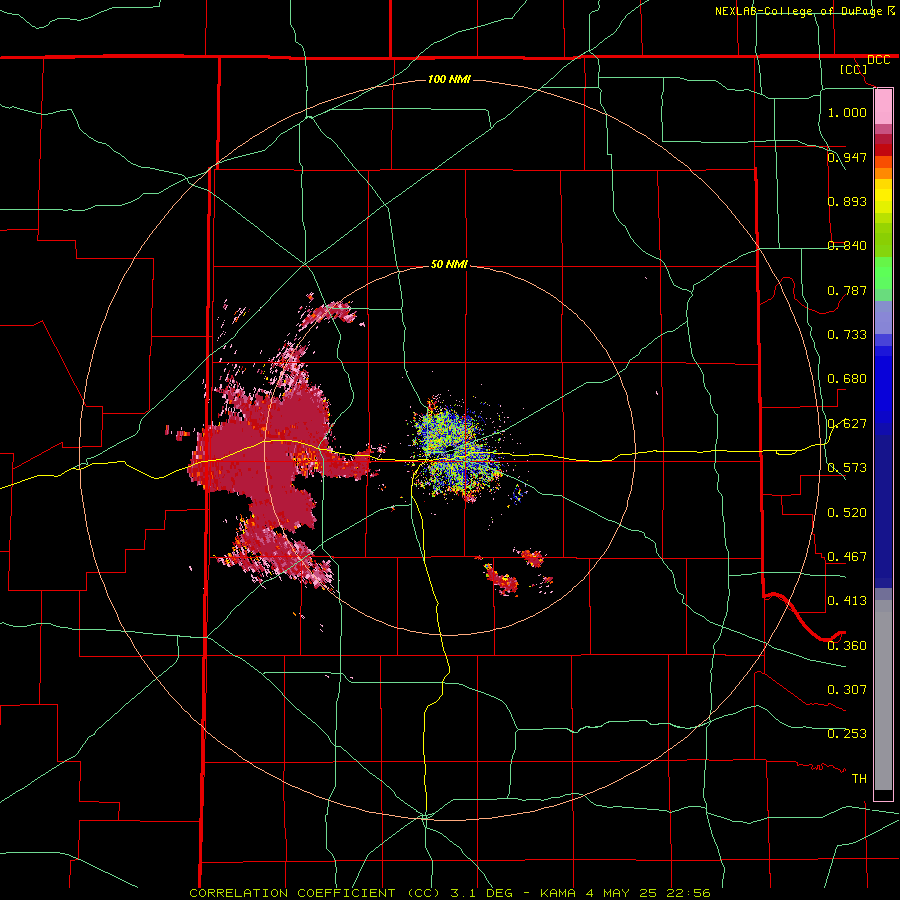Click the 1.000 value on the scale
This screenshot has height=900, width=900.
847,112
